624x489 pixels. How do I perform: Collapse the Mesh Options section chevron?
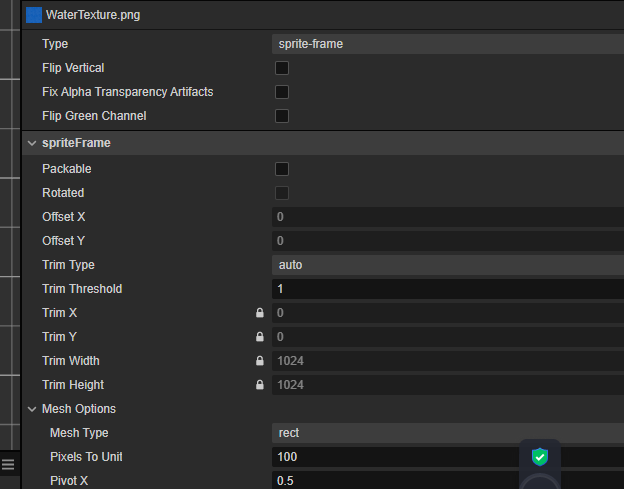[32, 409]
